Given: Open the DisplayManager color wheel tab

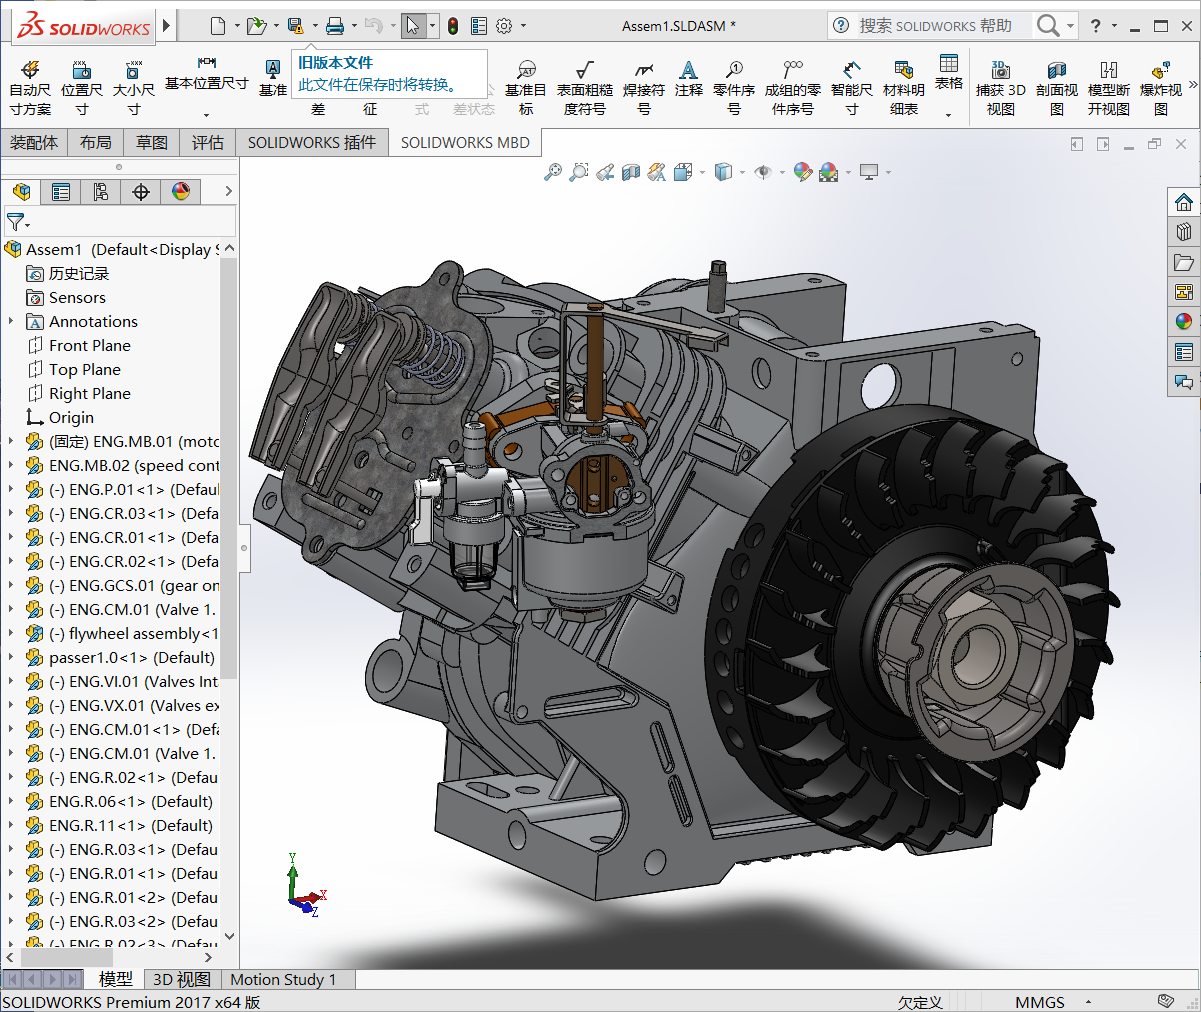Looking at the screenshot, I should coord(181,191).
